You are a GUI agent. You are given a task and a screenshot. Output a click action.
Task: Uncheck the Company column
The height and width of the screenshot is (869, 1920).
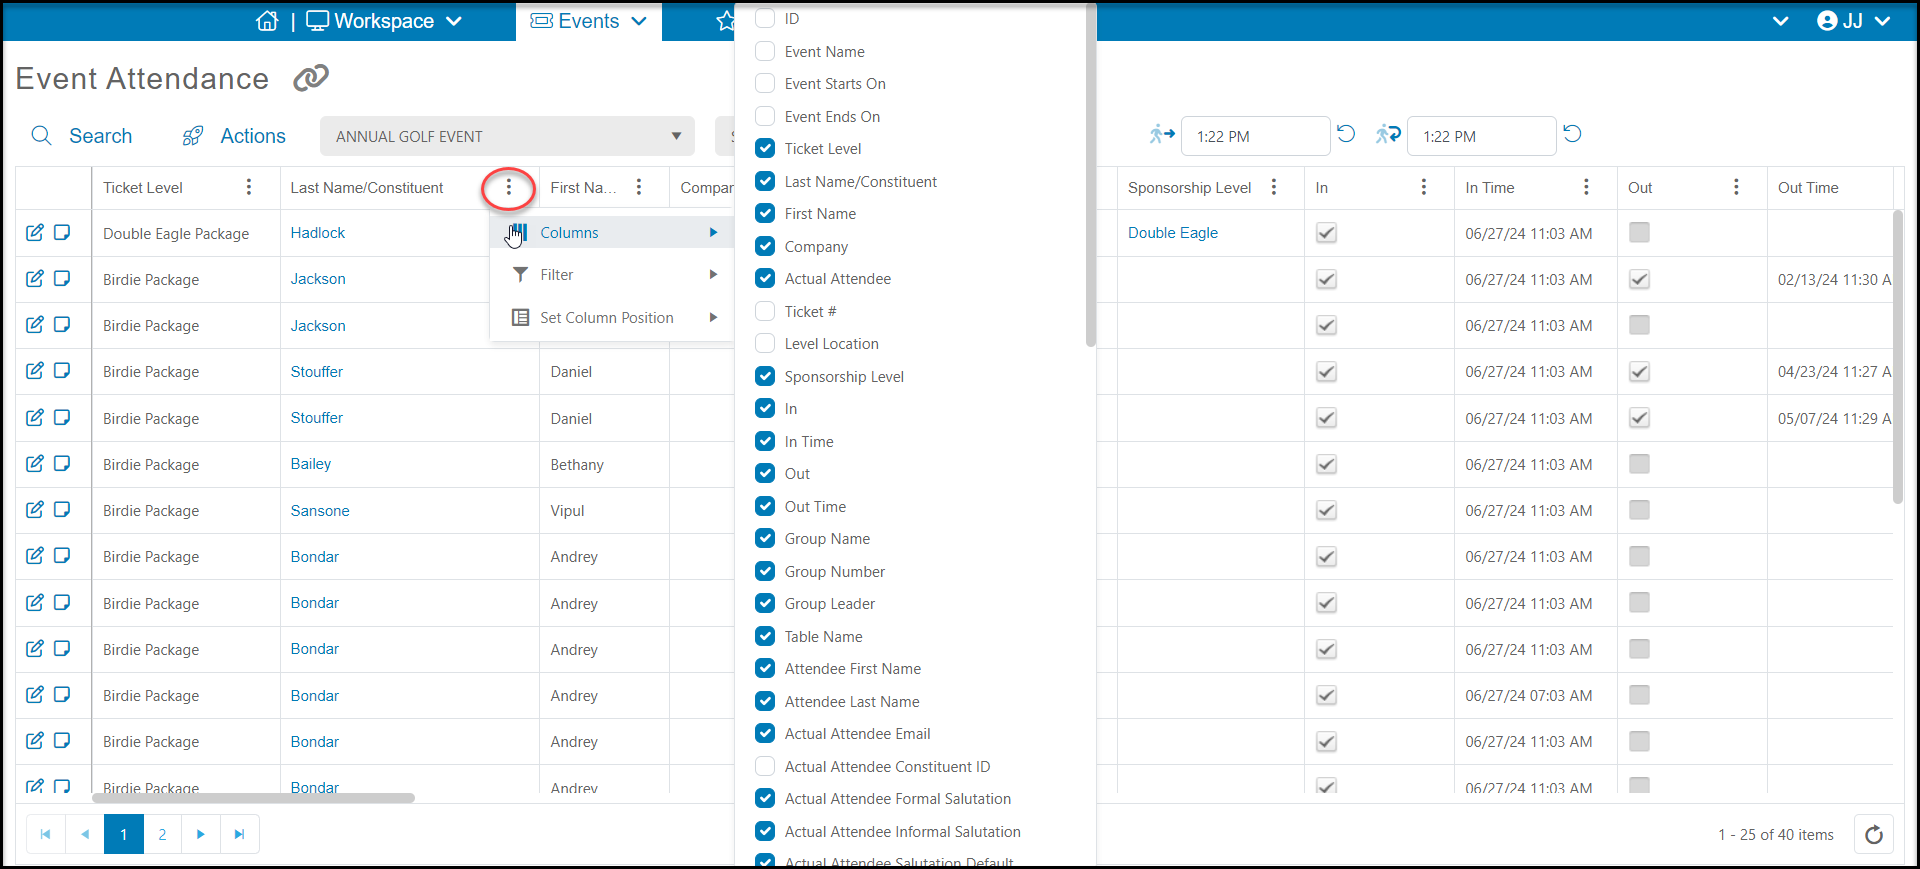765,246
